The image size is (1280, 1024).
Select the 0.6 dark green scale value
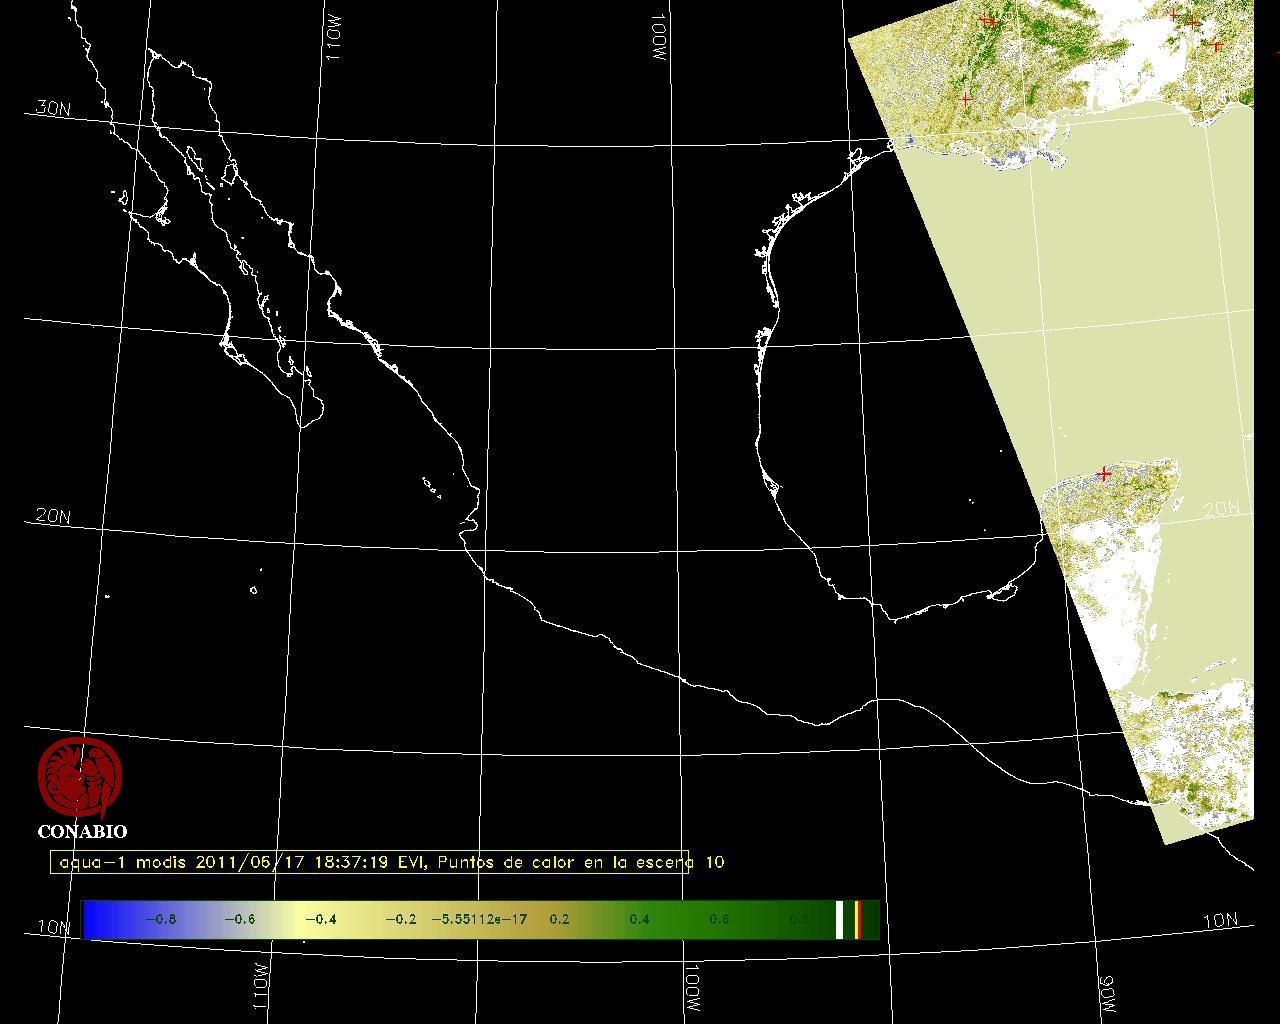pyautogui.click(x=719, y=919)
